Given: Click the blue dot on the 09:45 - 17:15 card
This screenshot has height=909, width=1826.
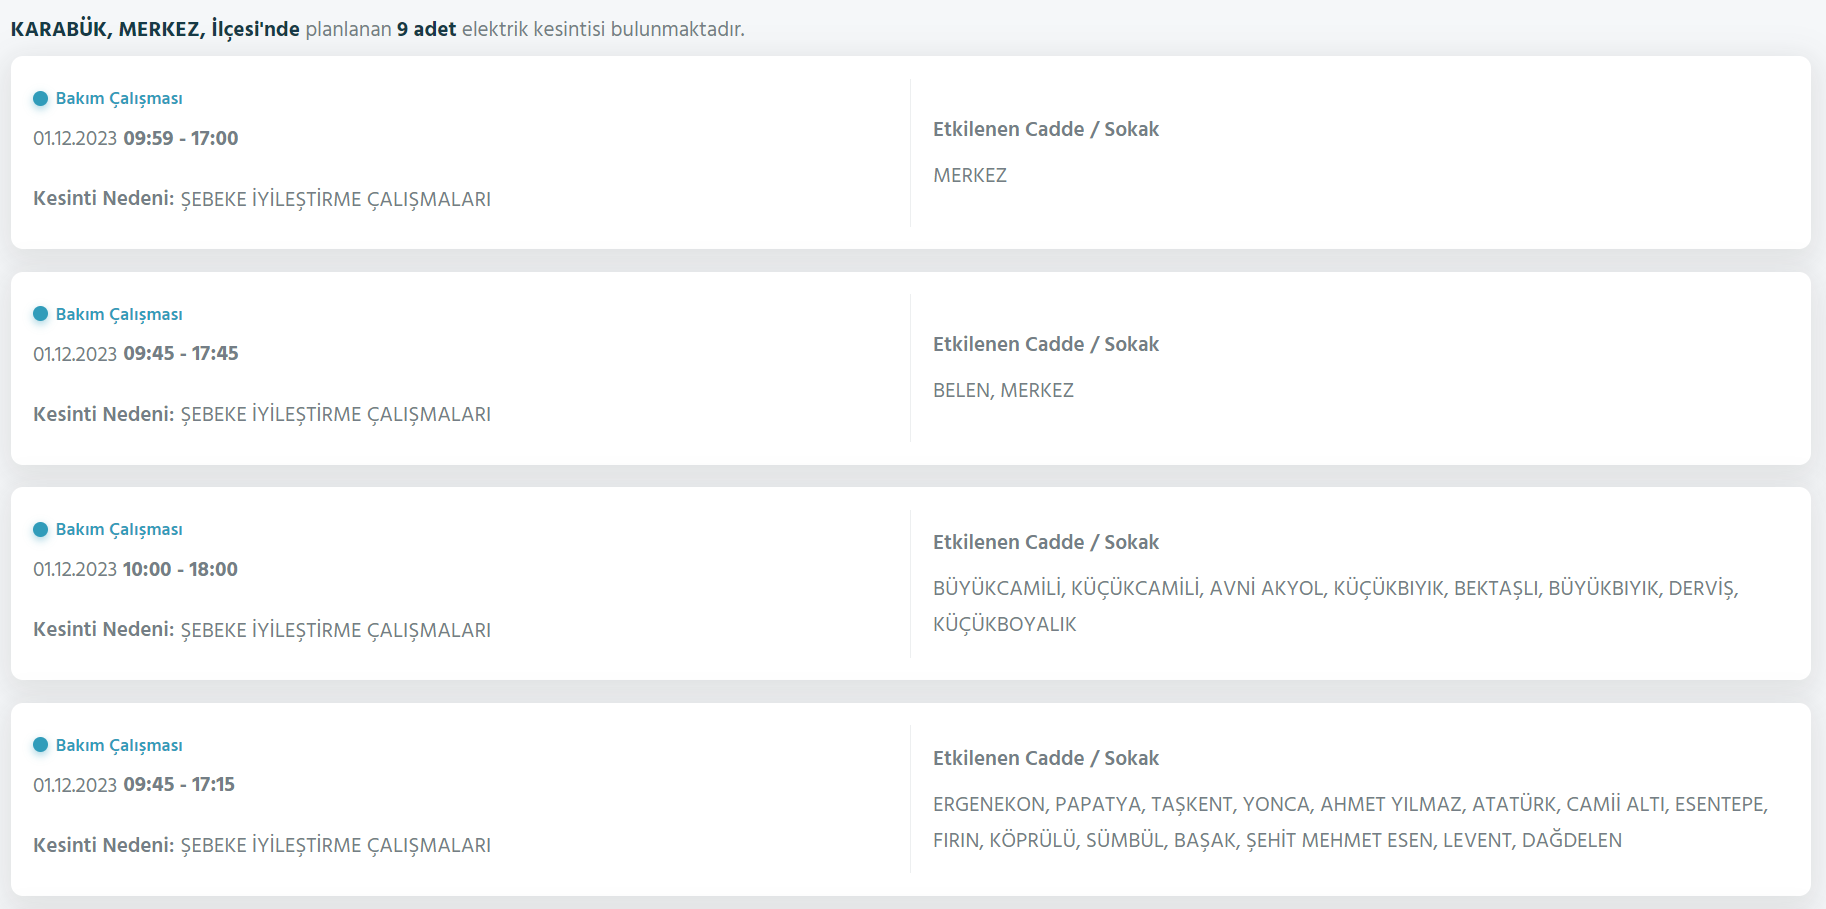Looking at the screenshot, I should [40, 745].
